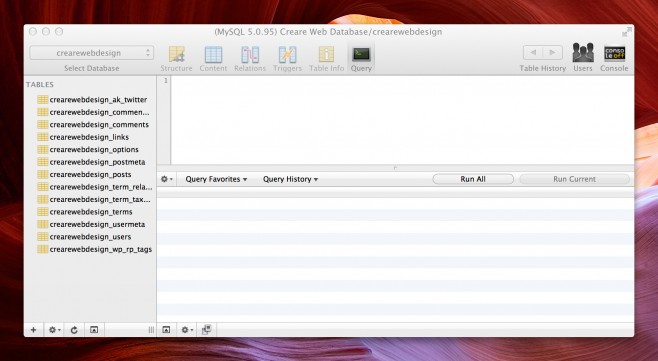Screen dimensions: 658x361
Task: Select the Query view icon
Action: tap(361, 54)
